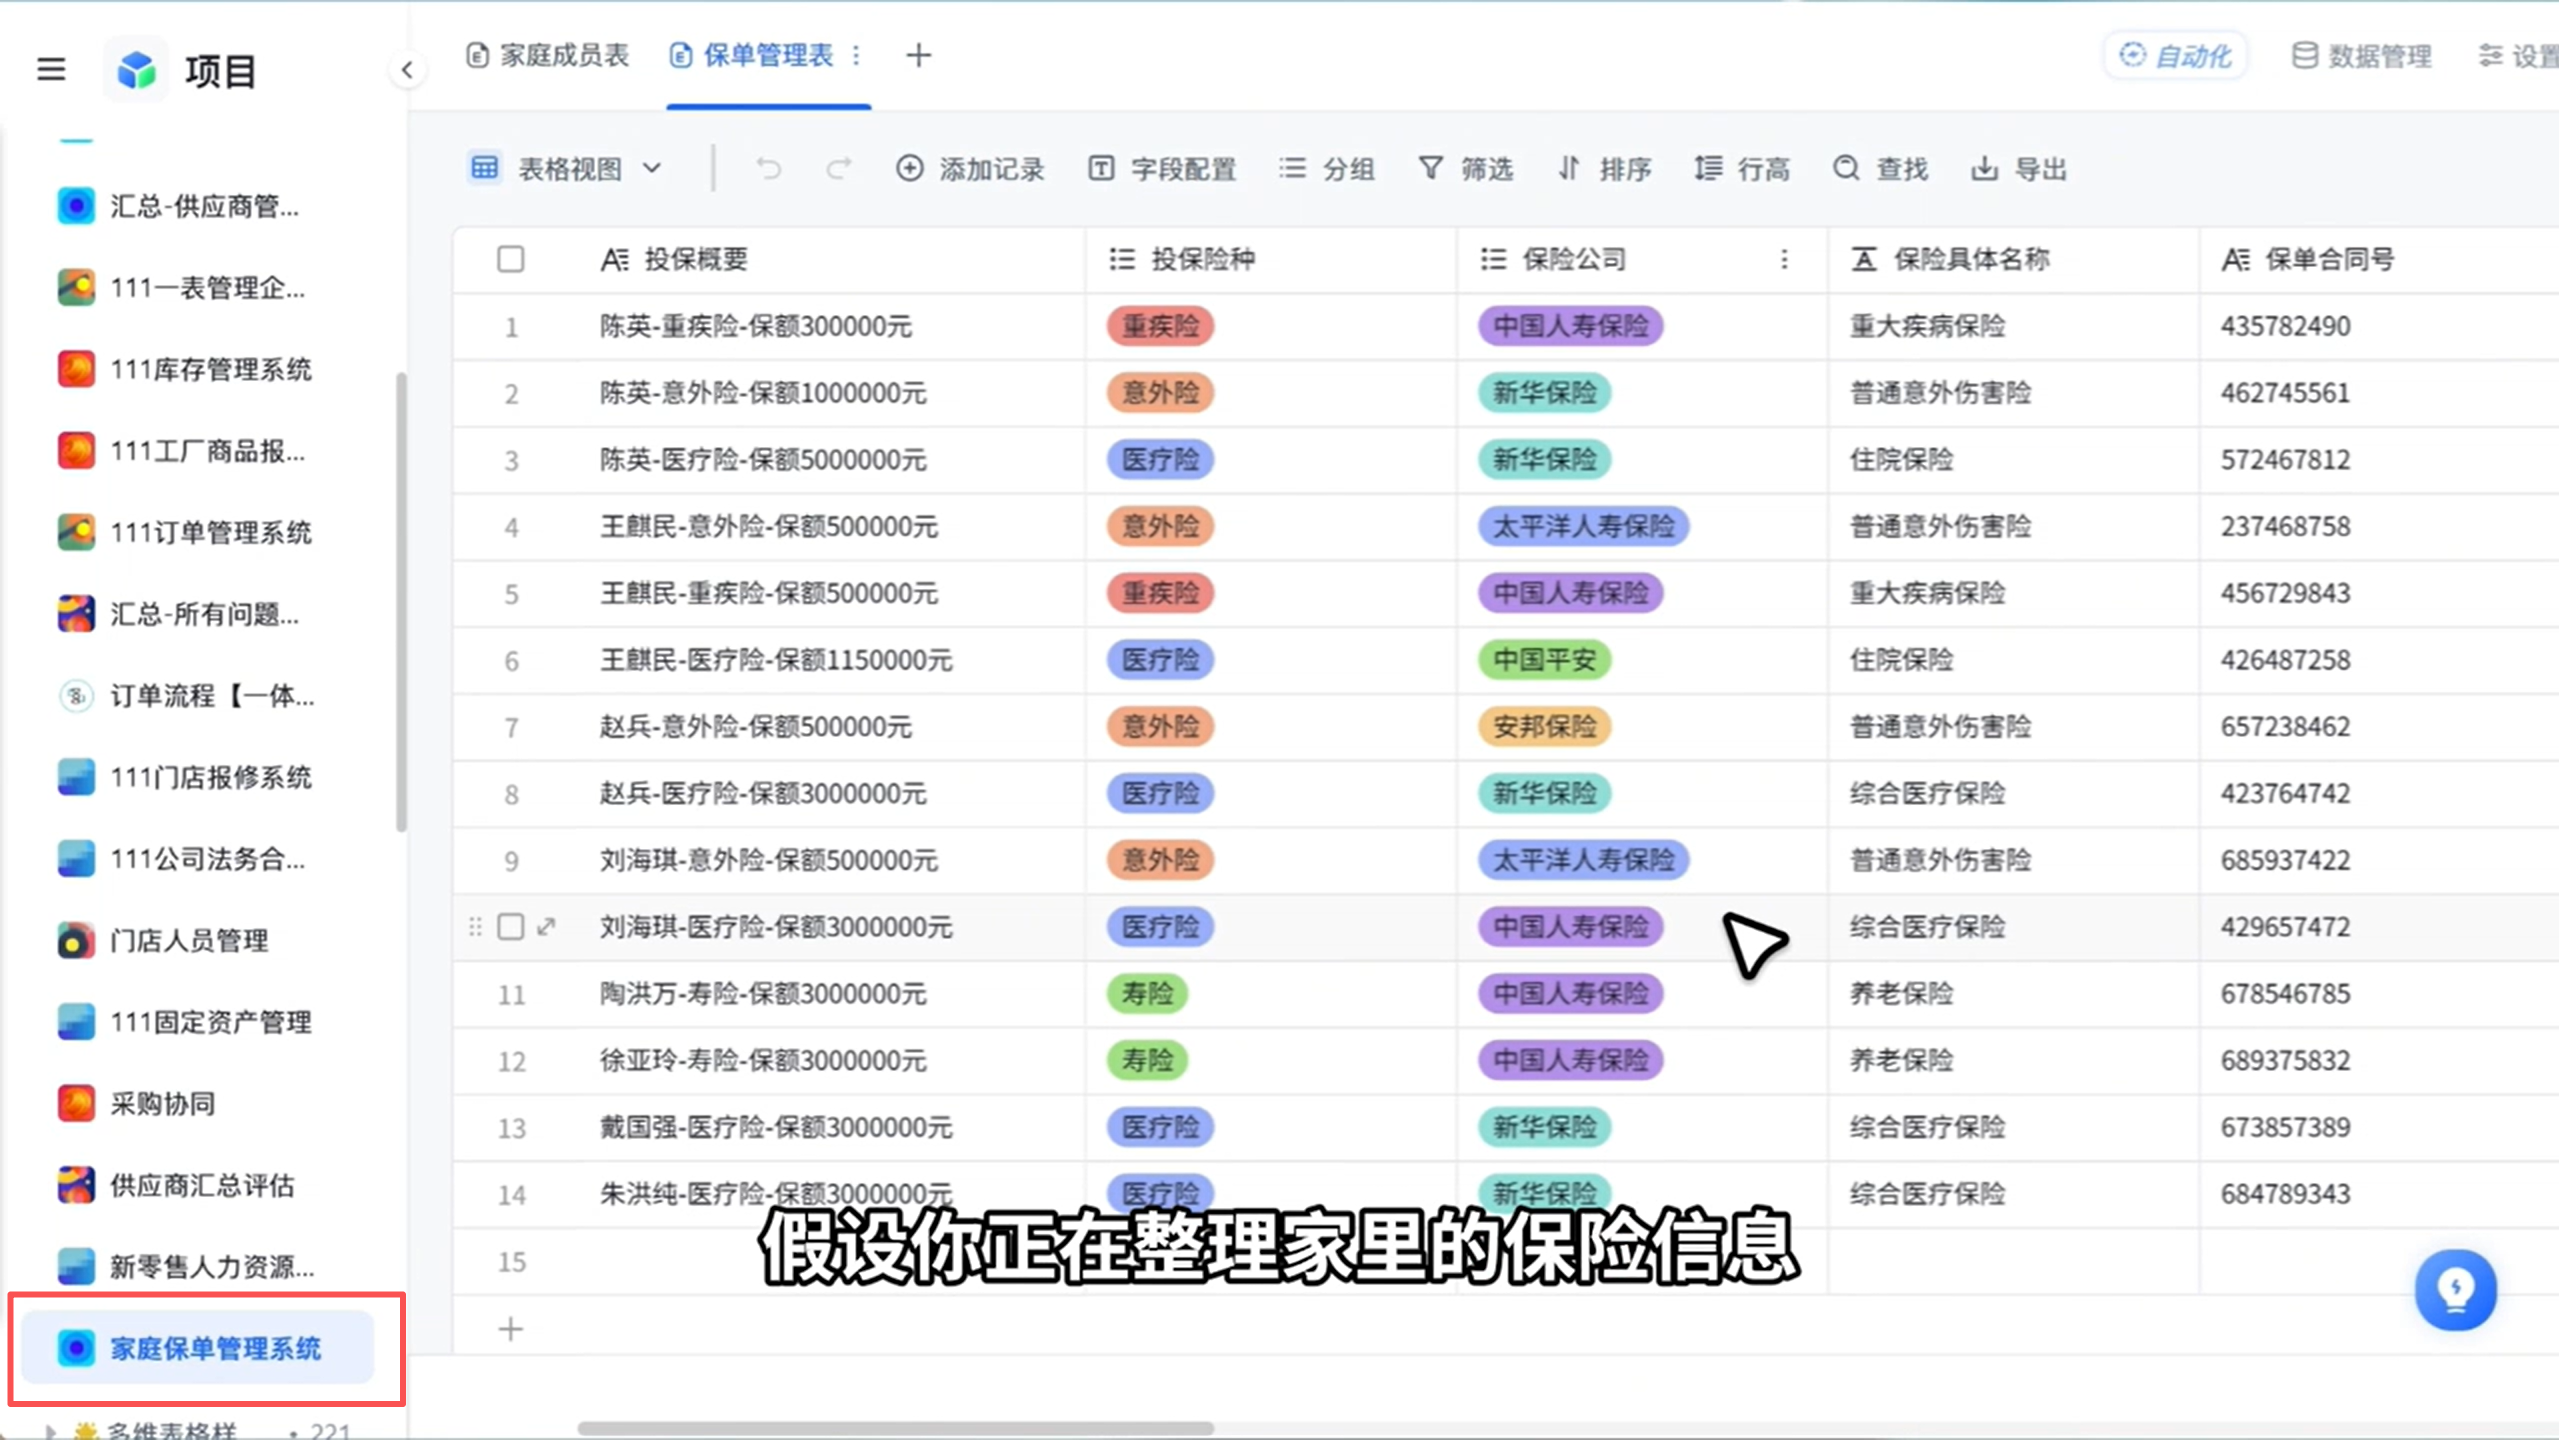Expand the 多维表格样 folder arrow
Viewport: 2559px width, 1440px height.
49,1431
